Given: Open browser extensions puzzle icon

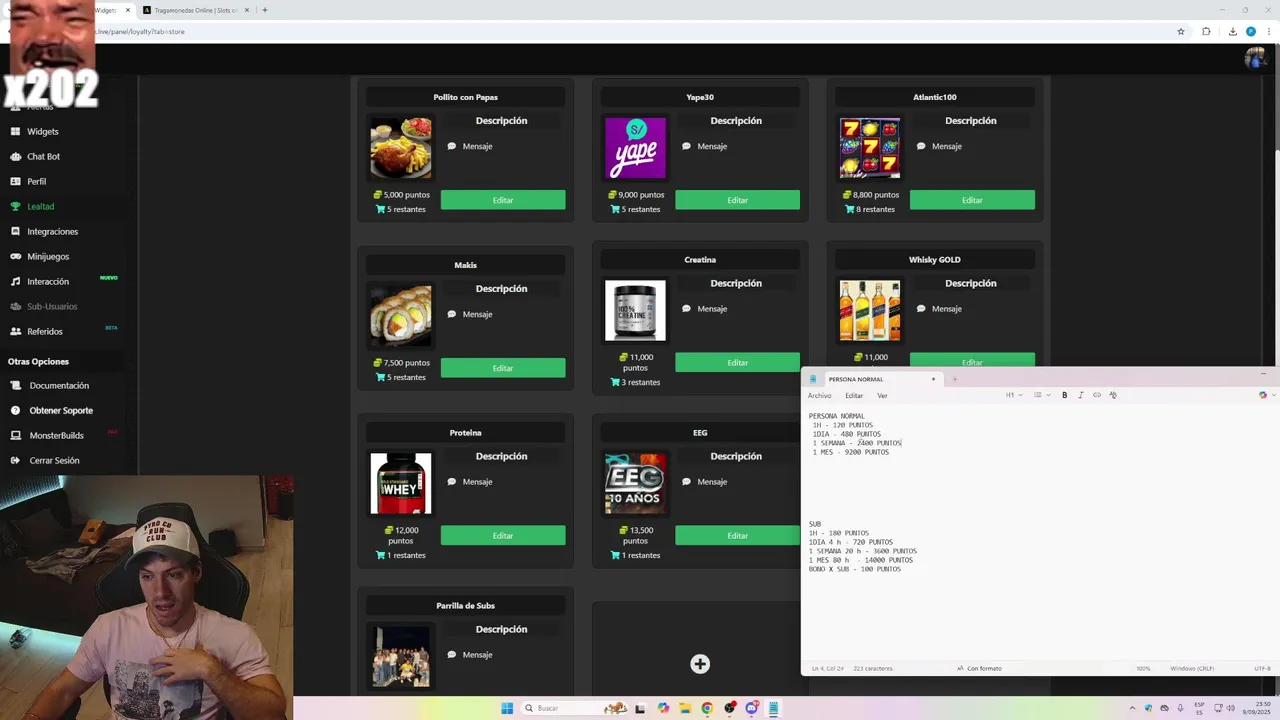Looking at the screenshot, I should coord(1206,31).
